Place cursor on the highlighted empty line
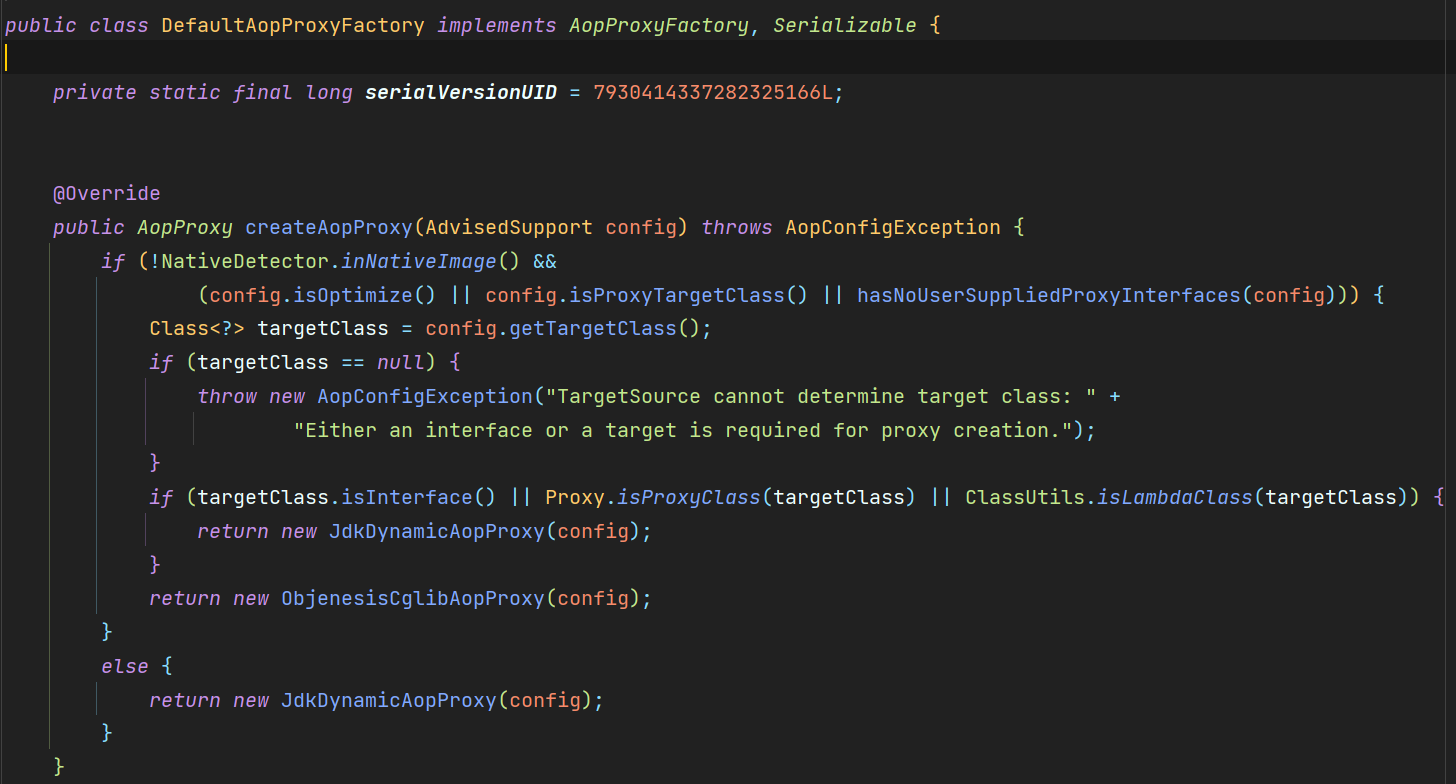 700,58
